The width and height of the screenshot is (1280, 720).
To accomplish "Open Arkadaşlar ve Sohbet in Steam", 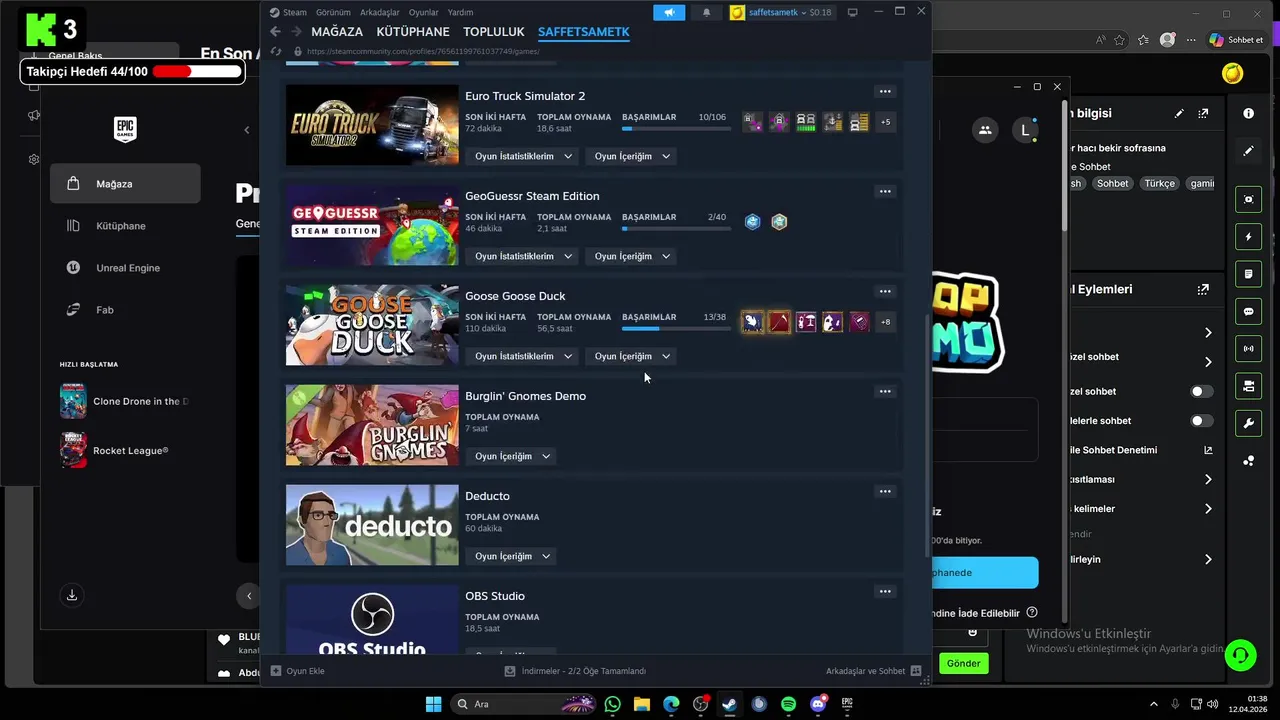I will (x=873, y=671).
